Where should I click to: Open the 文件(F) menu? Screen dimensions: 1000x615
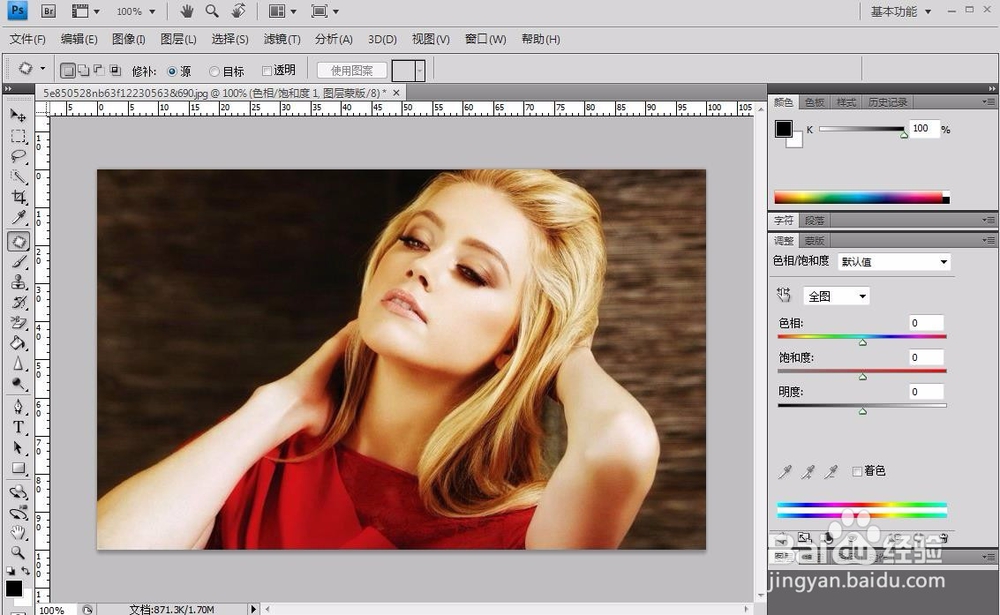27,40
